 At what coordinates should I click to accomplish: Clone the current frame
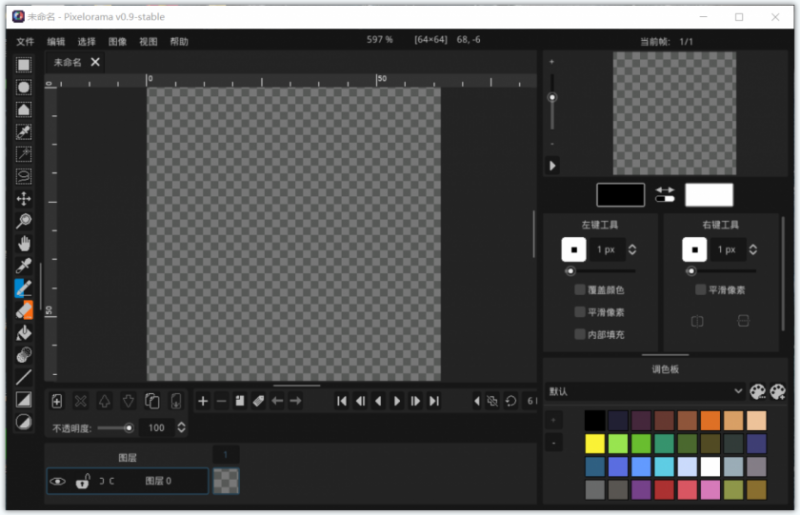click(240, 401)
